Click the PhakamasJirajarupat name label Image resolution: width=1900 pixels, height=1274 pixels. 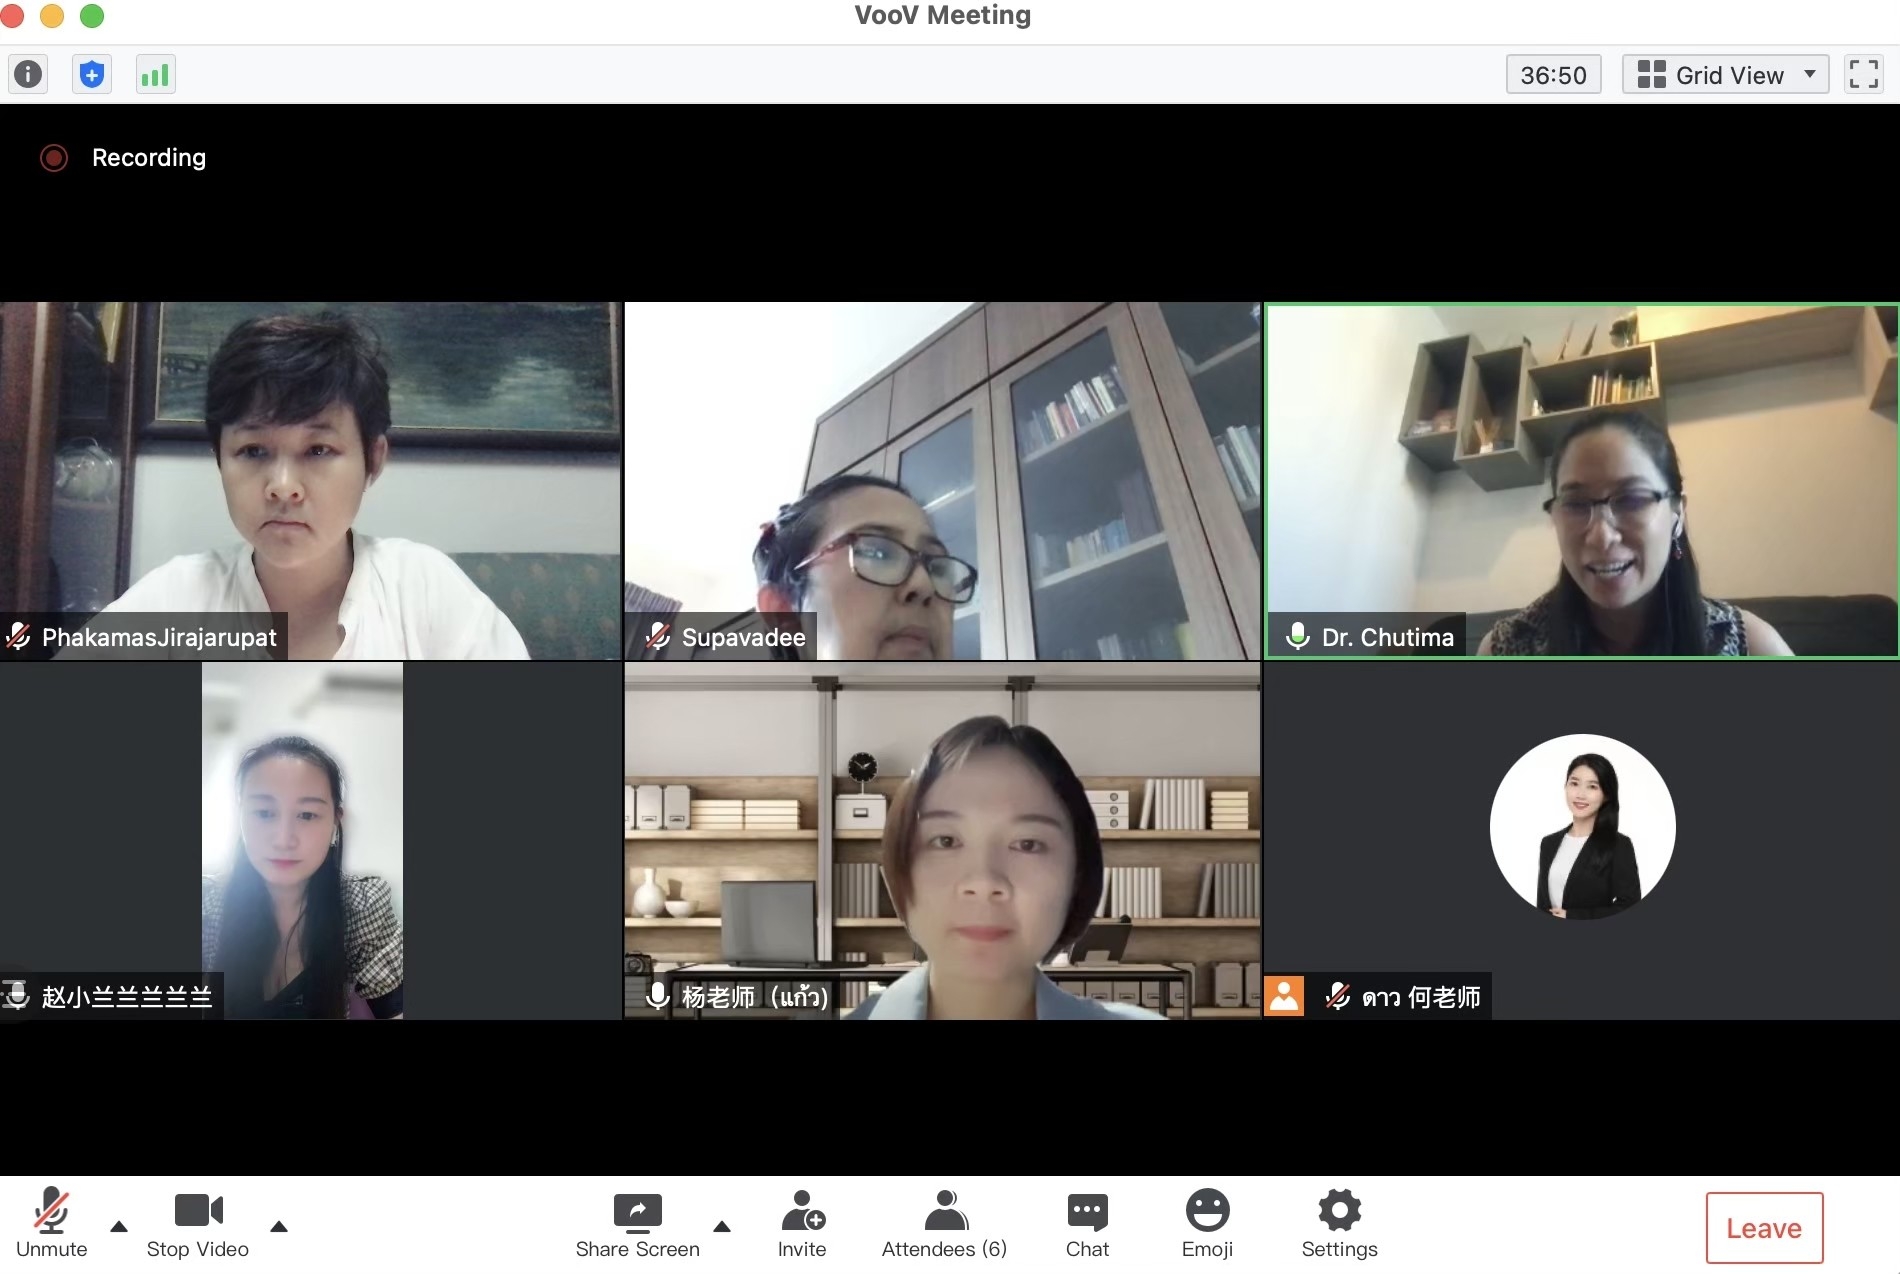coord(159,637)
